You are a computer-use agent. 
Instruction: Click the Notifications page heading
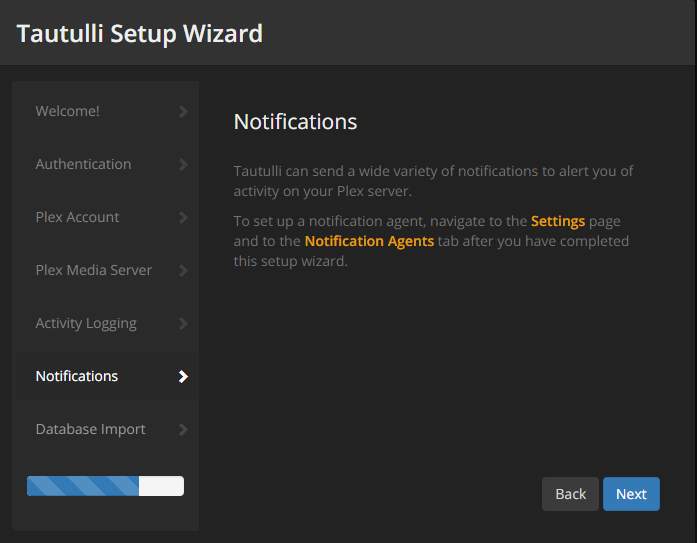tap(295, 122)
